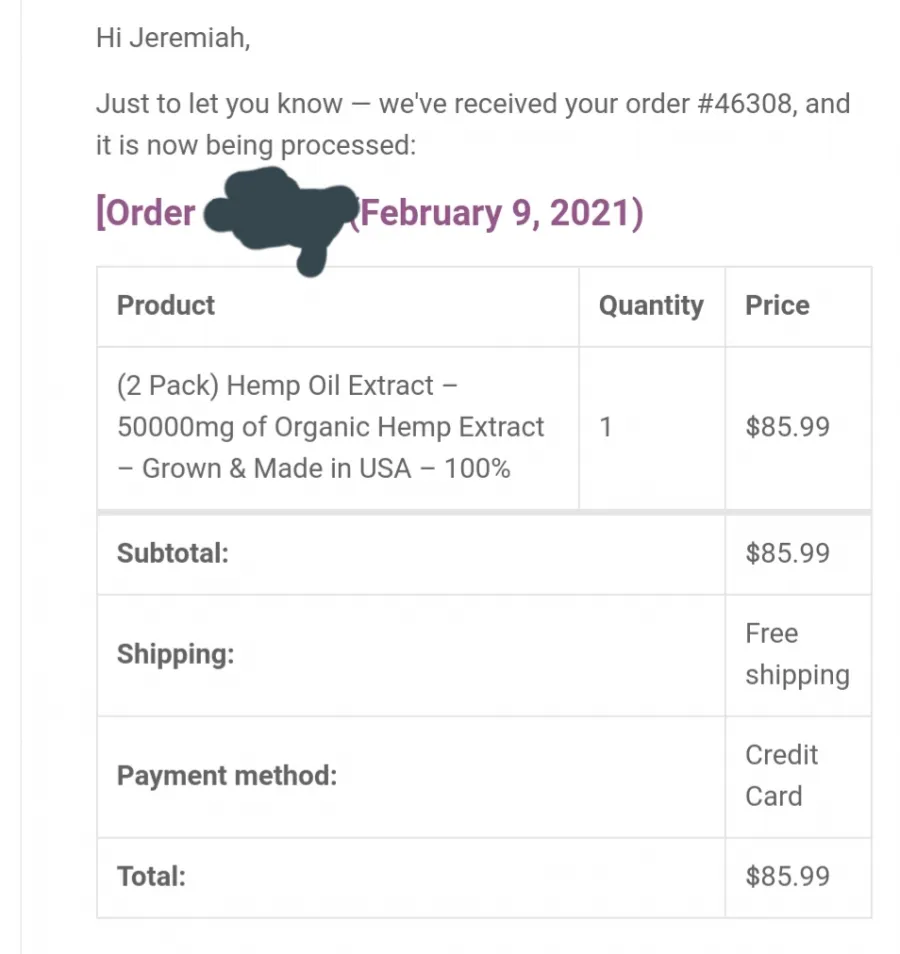Click the Payment method label

pos(227,775)
